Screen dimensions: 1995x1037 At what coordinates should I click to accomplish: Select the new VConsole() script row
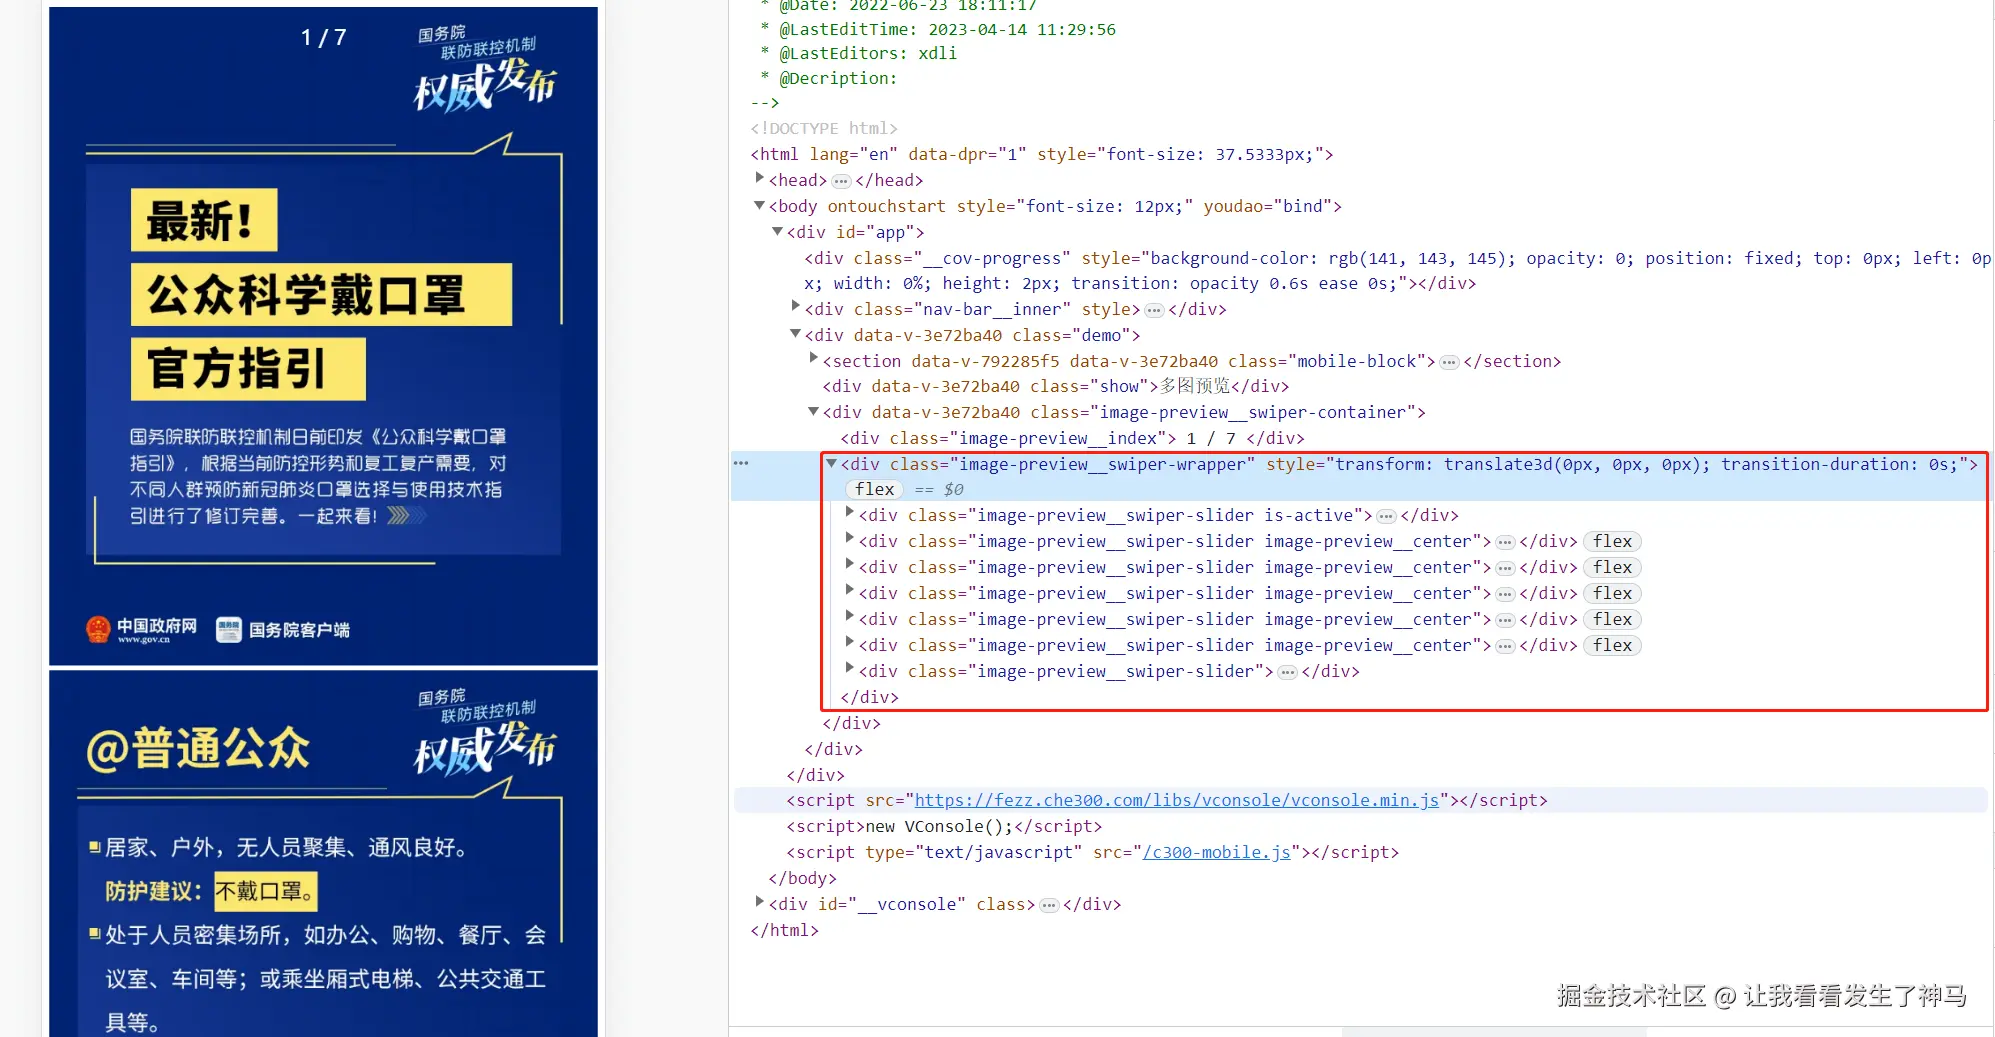(944, 826)
